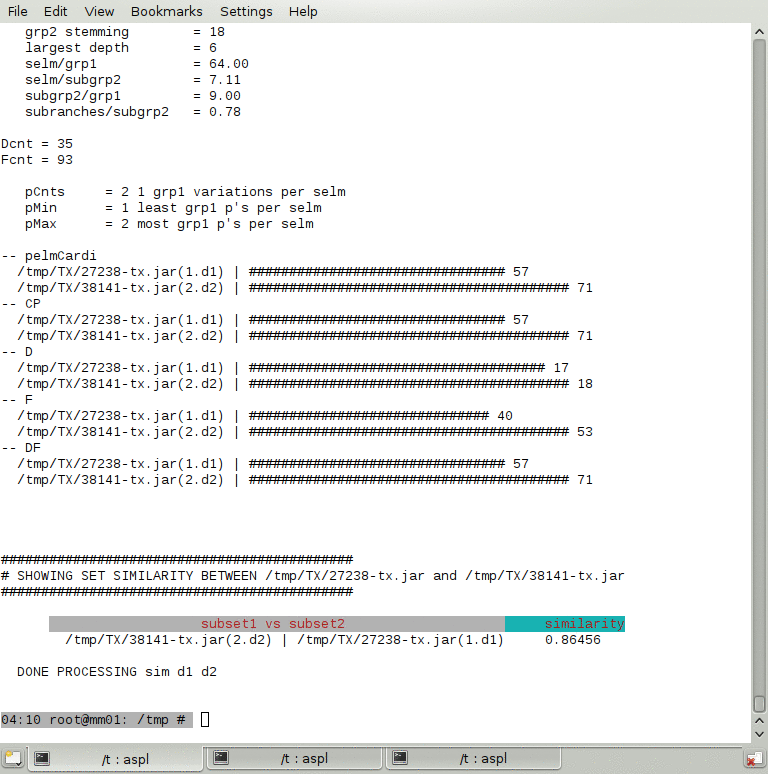The image size is (768, 774).
Task: Click the subgrp2/grp1 = 9.00 line
Action: tap(133, 96)
